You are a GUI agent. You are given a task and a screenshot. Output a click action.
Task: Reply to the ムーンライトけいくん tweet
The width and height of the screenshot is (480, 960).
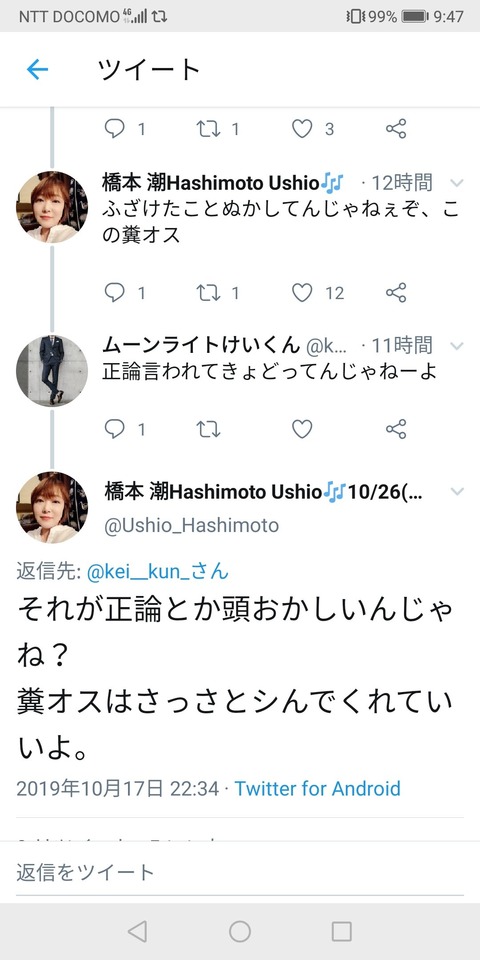(114, 429)
